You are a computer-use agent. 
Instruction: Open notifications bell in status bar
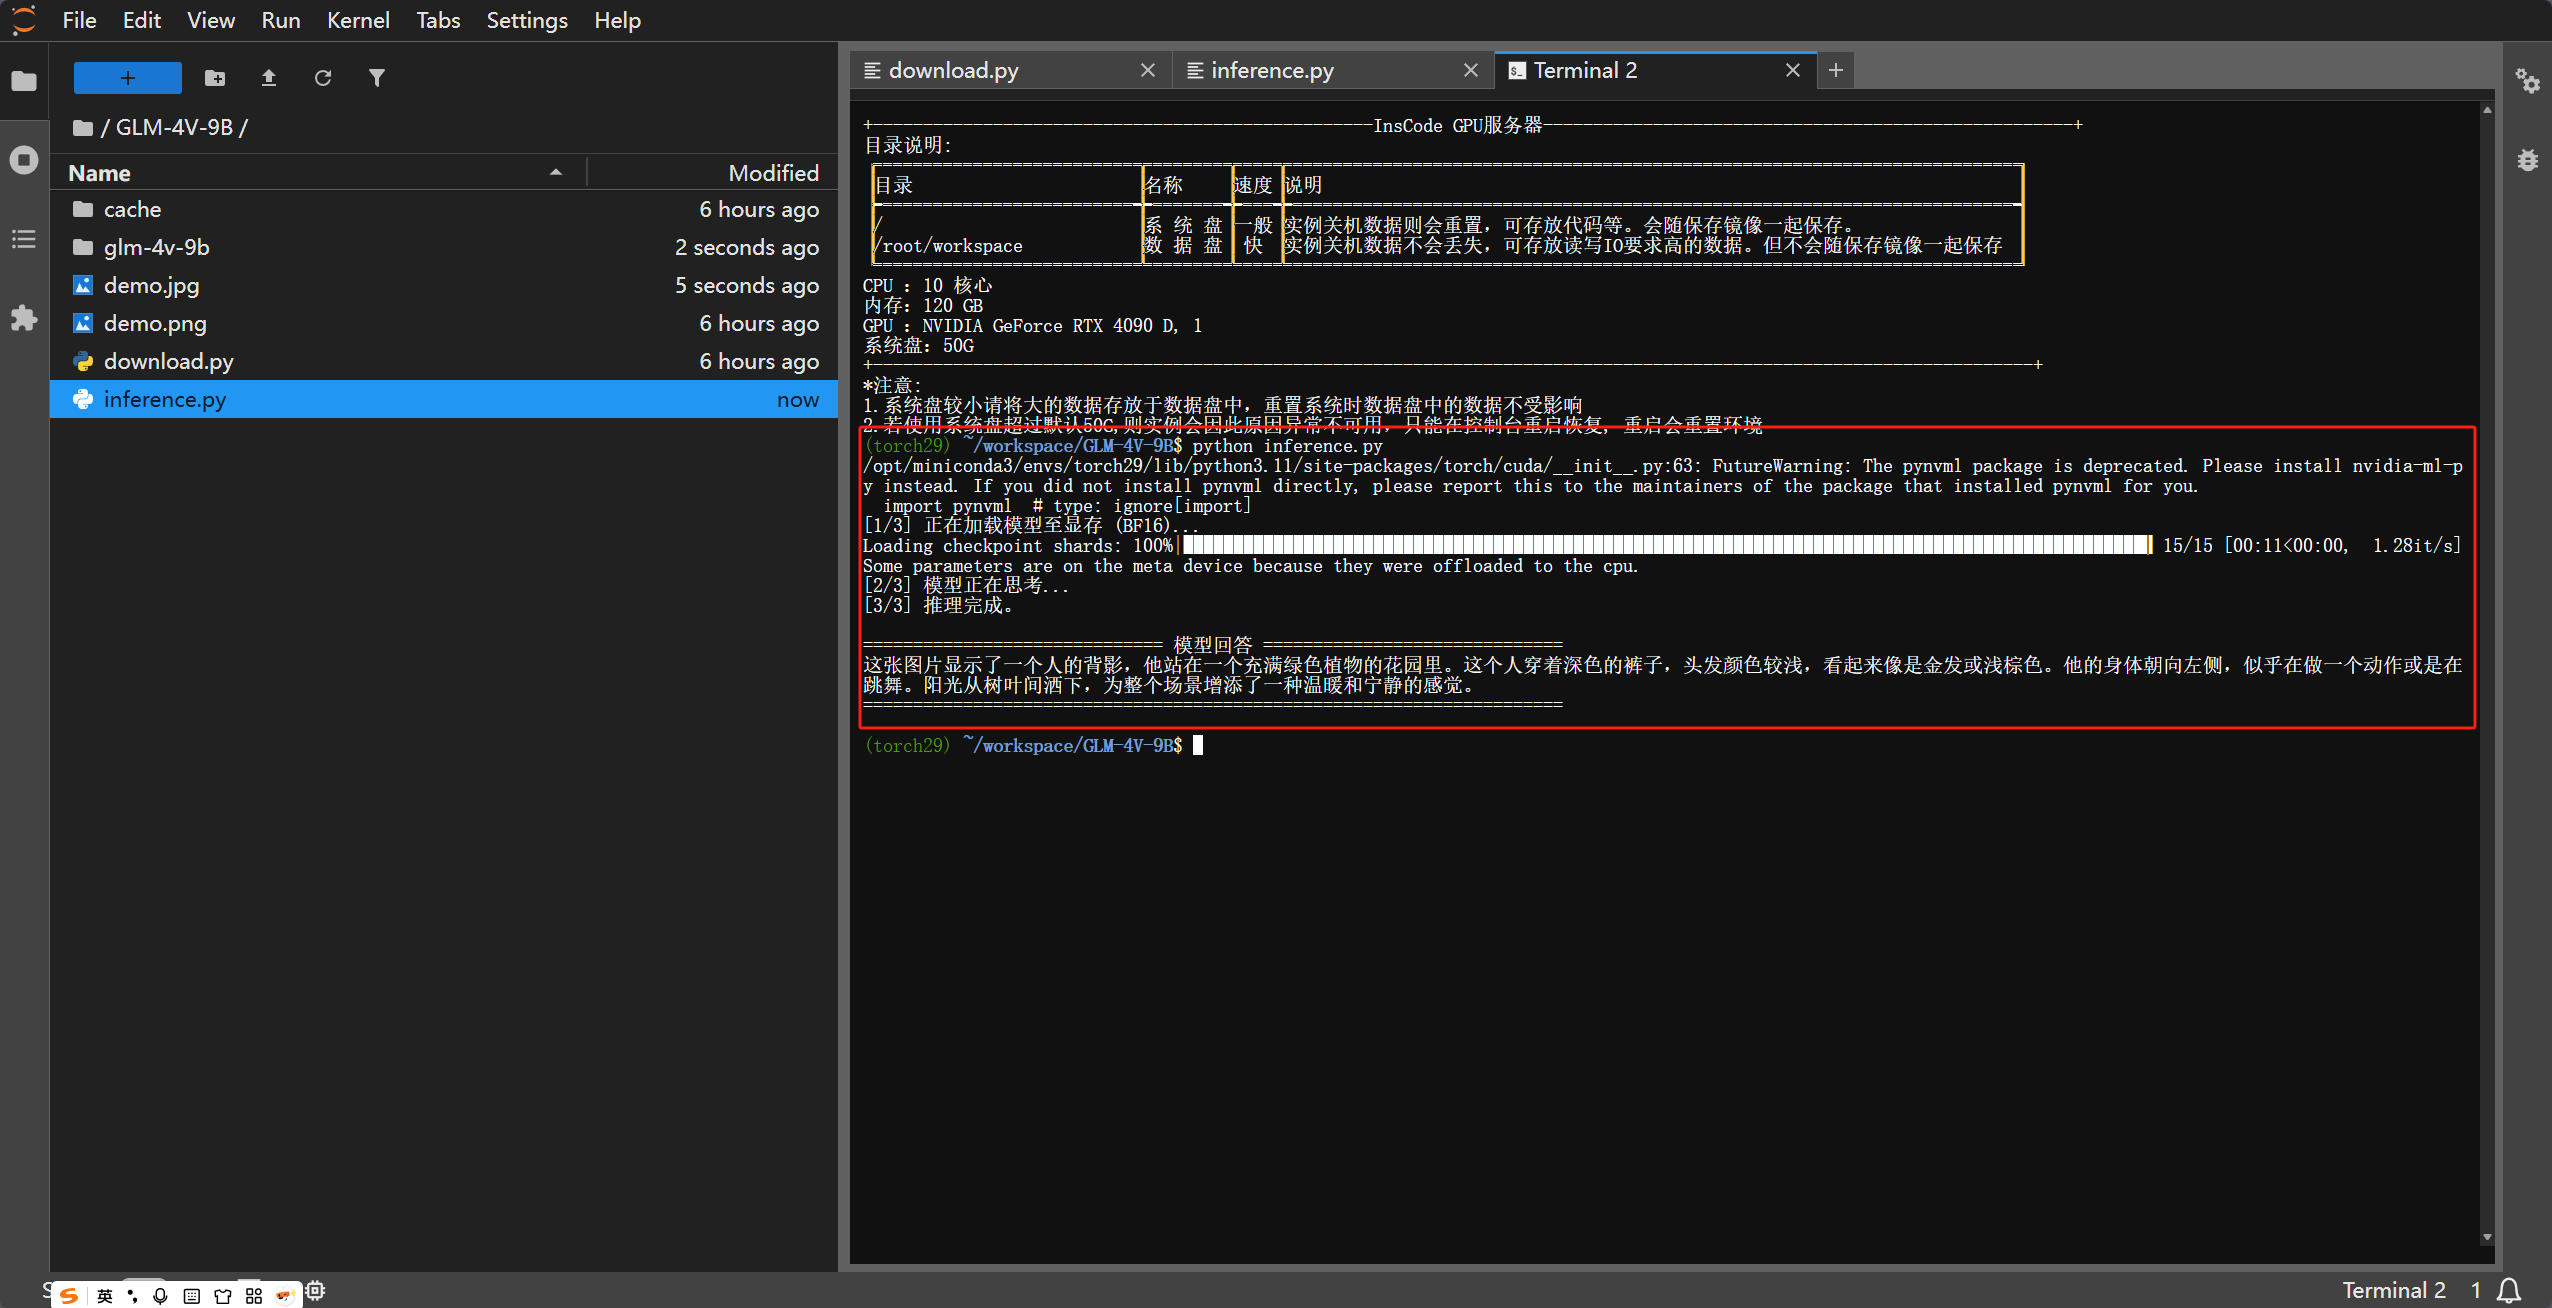(x=2509, y=1290)
